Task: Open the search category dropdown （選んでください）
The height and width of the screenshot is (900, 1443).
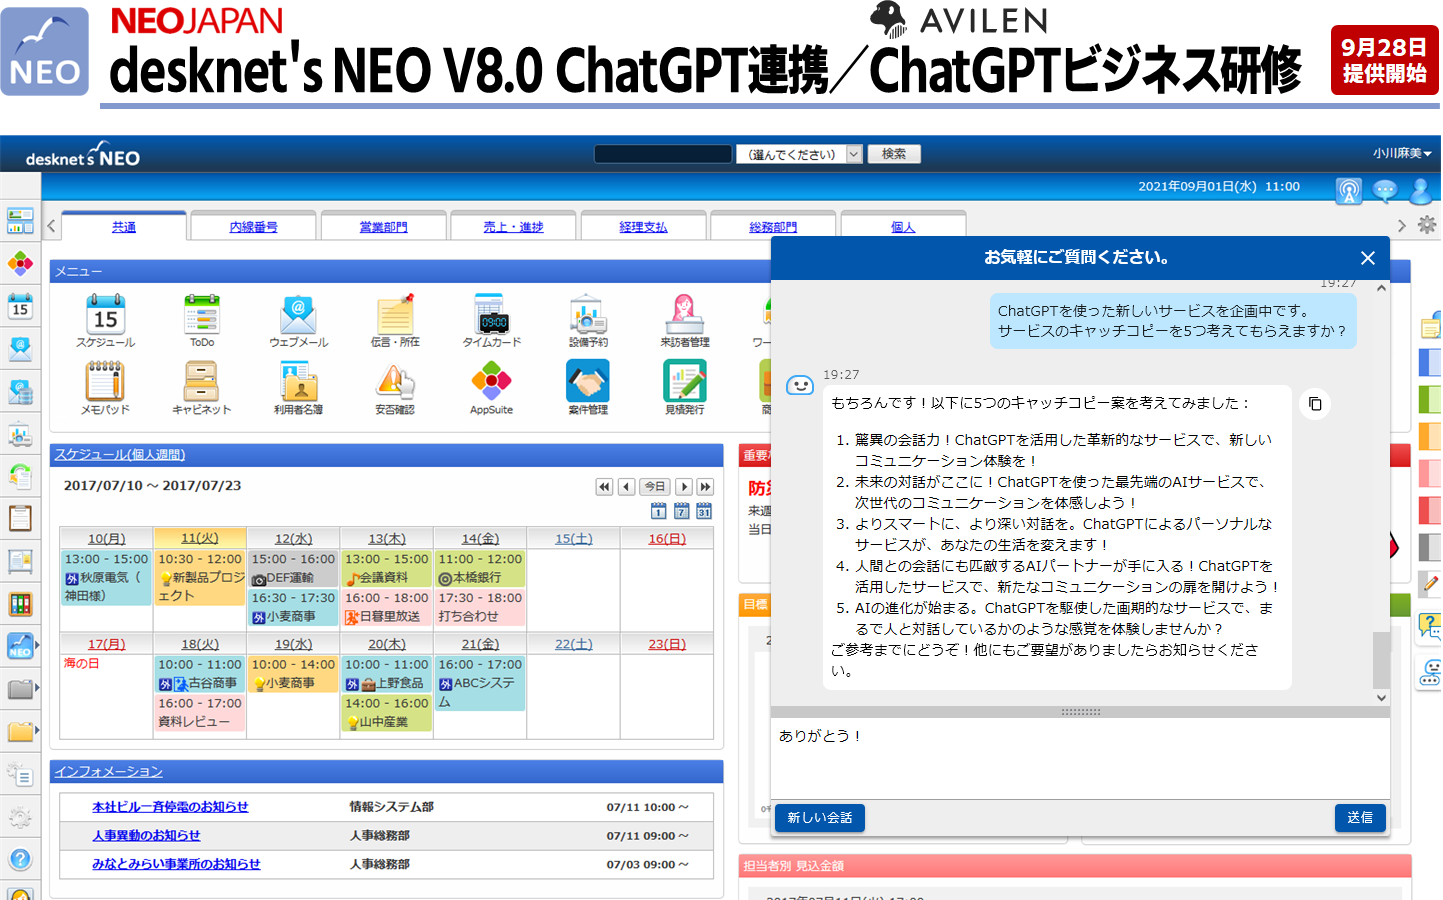Action: tap(799, 154)
